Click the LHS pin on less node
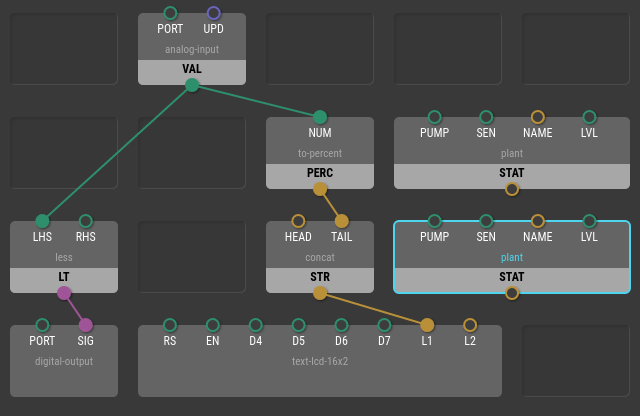Image resolution: width=640 pixels, height=416 pixels. coord(42,221)
